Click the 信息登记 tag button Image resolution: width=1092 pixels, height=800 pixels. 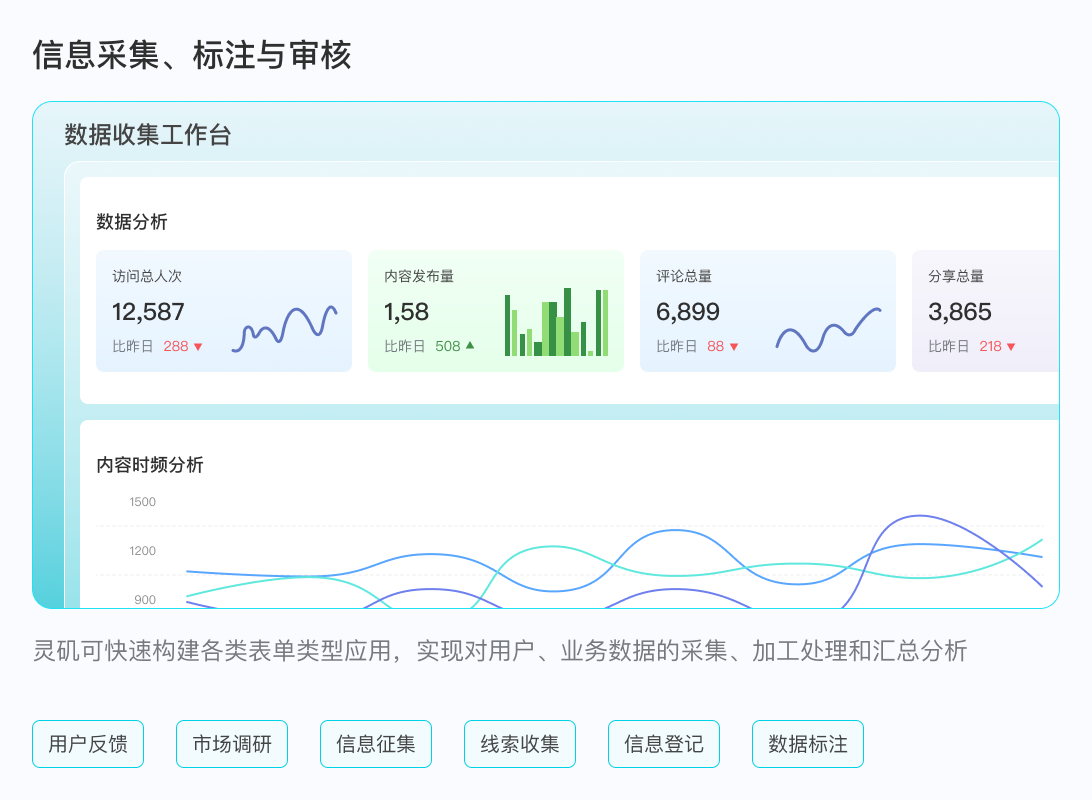[x=664, y=744]
